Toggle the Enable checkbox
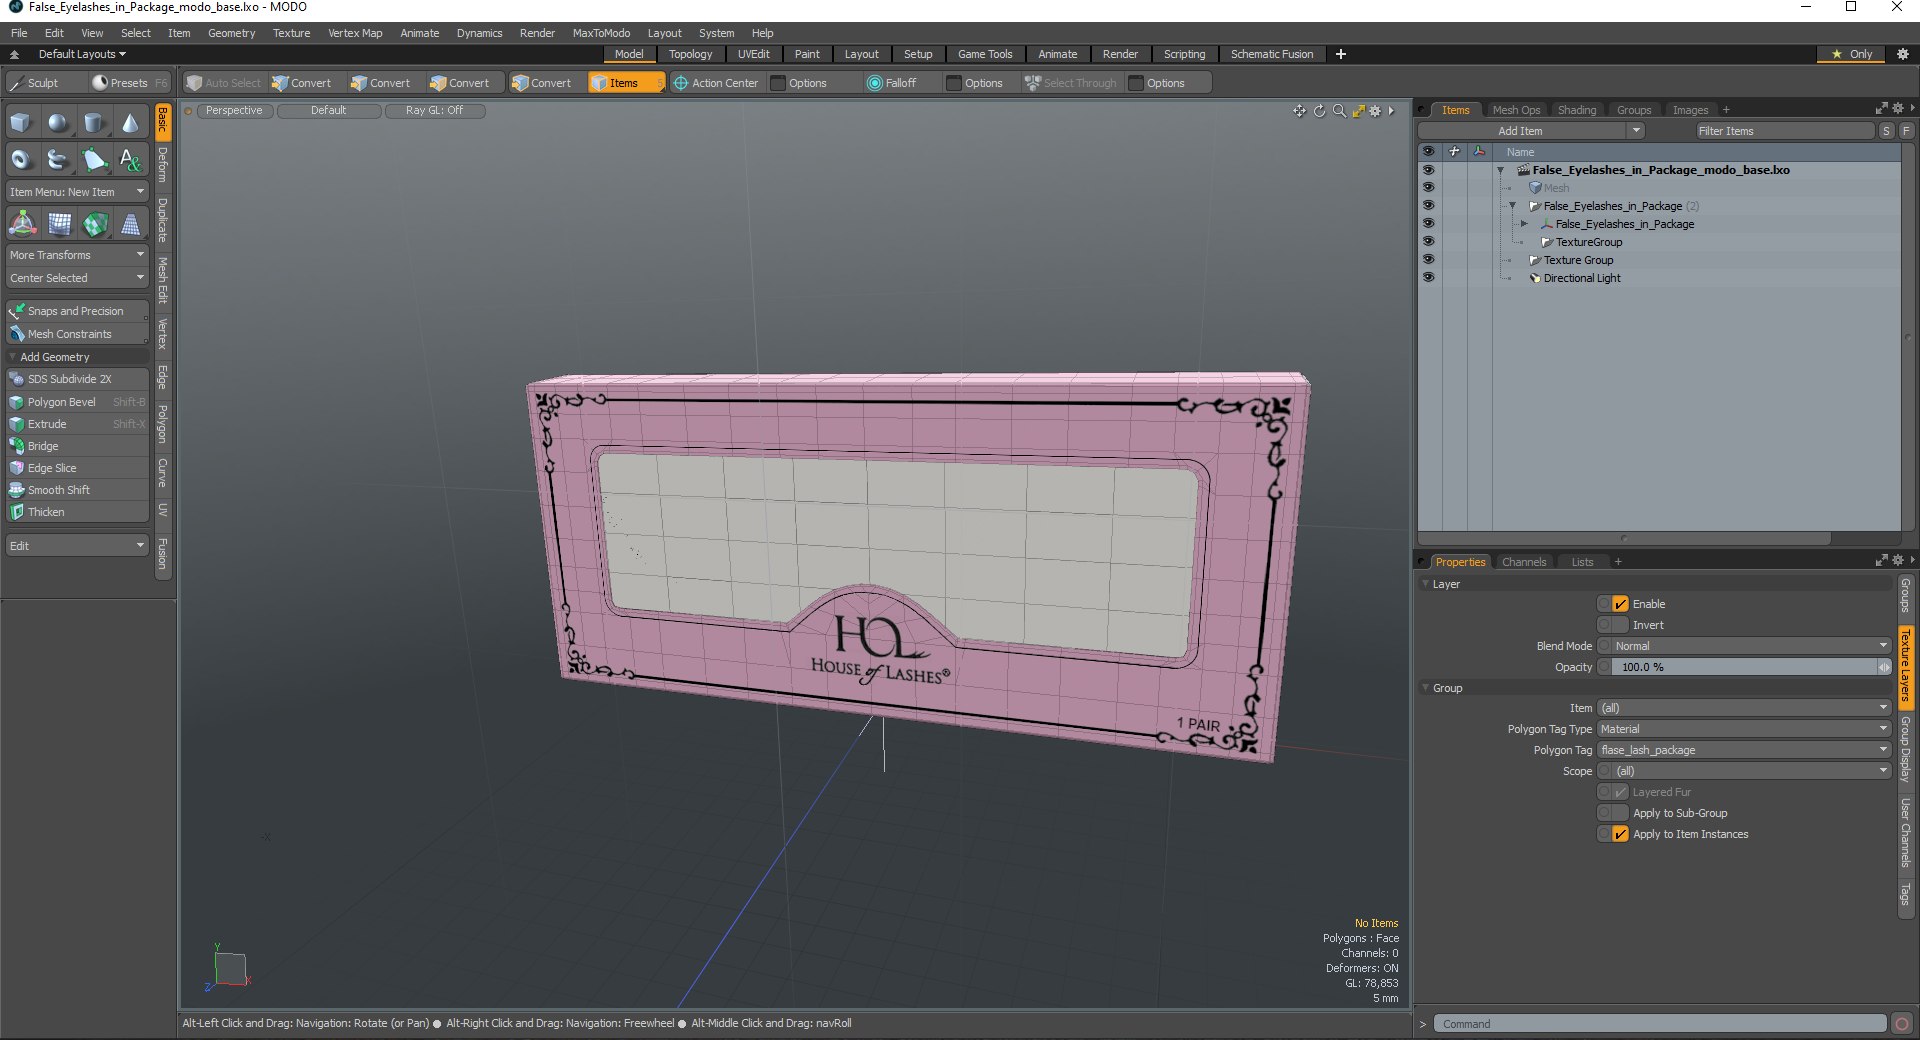Viewport: 1920px width, 1040px height. pos(1620,604)
